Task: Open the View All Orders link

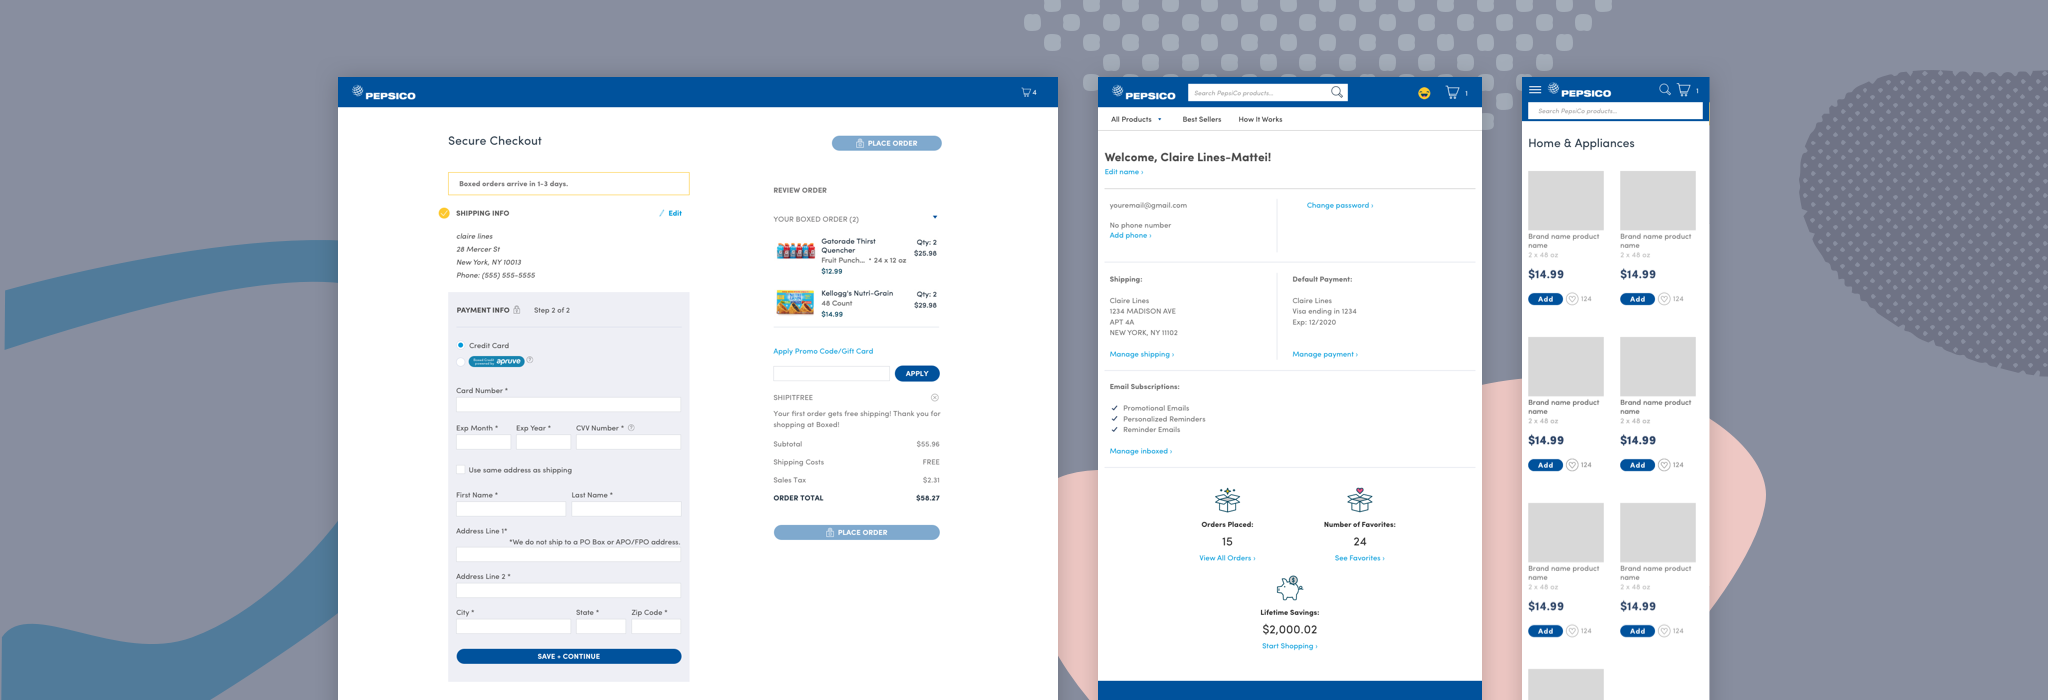Action: coord(1227,558)
